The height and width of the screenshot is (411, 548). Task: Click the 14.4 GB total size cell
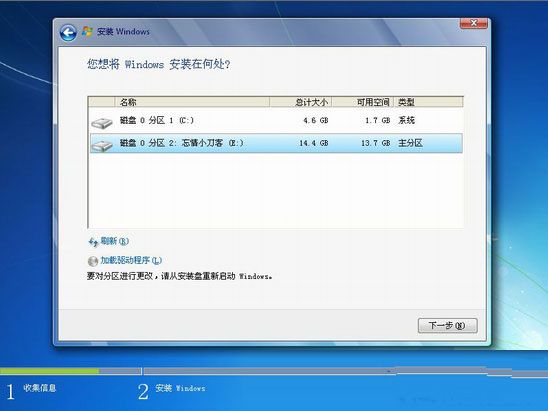tap(313, 143)
